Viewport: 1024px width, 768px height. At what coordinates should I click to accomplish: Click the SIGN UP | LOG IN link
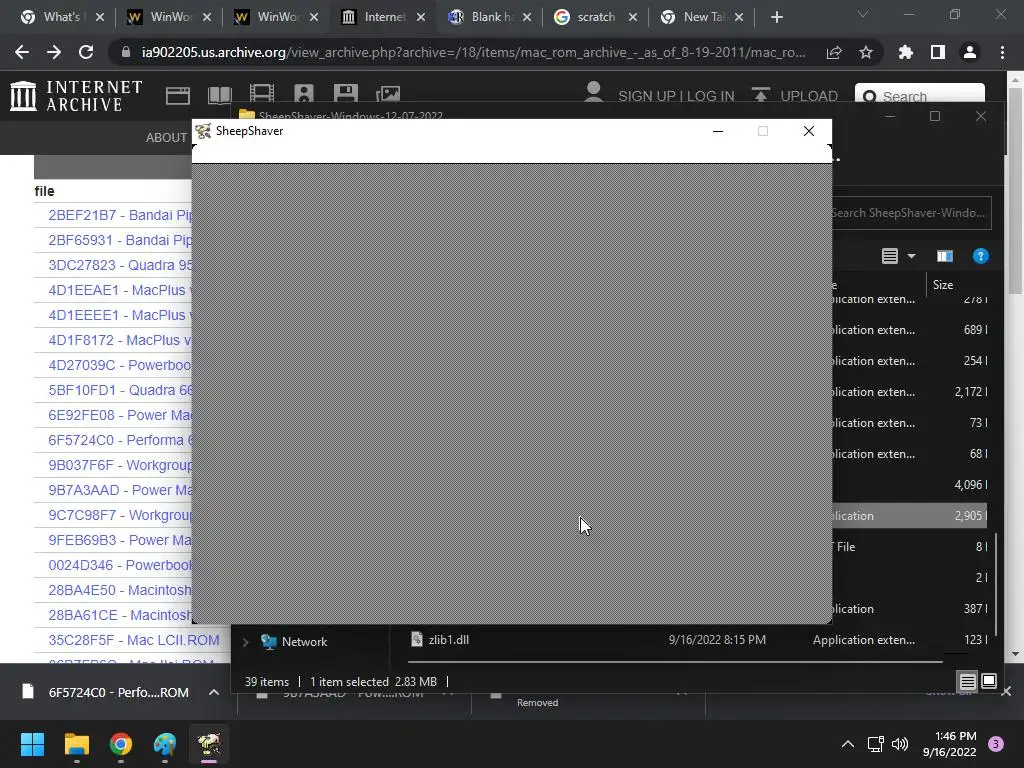coord(676,96)
